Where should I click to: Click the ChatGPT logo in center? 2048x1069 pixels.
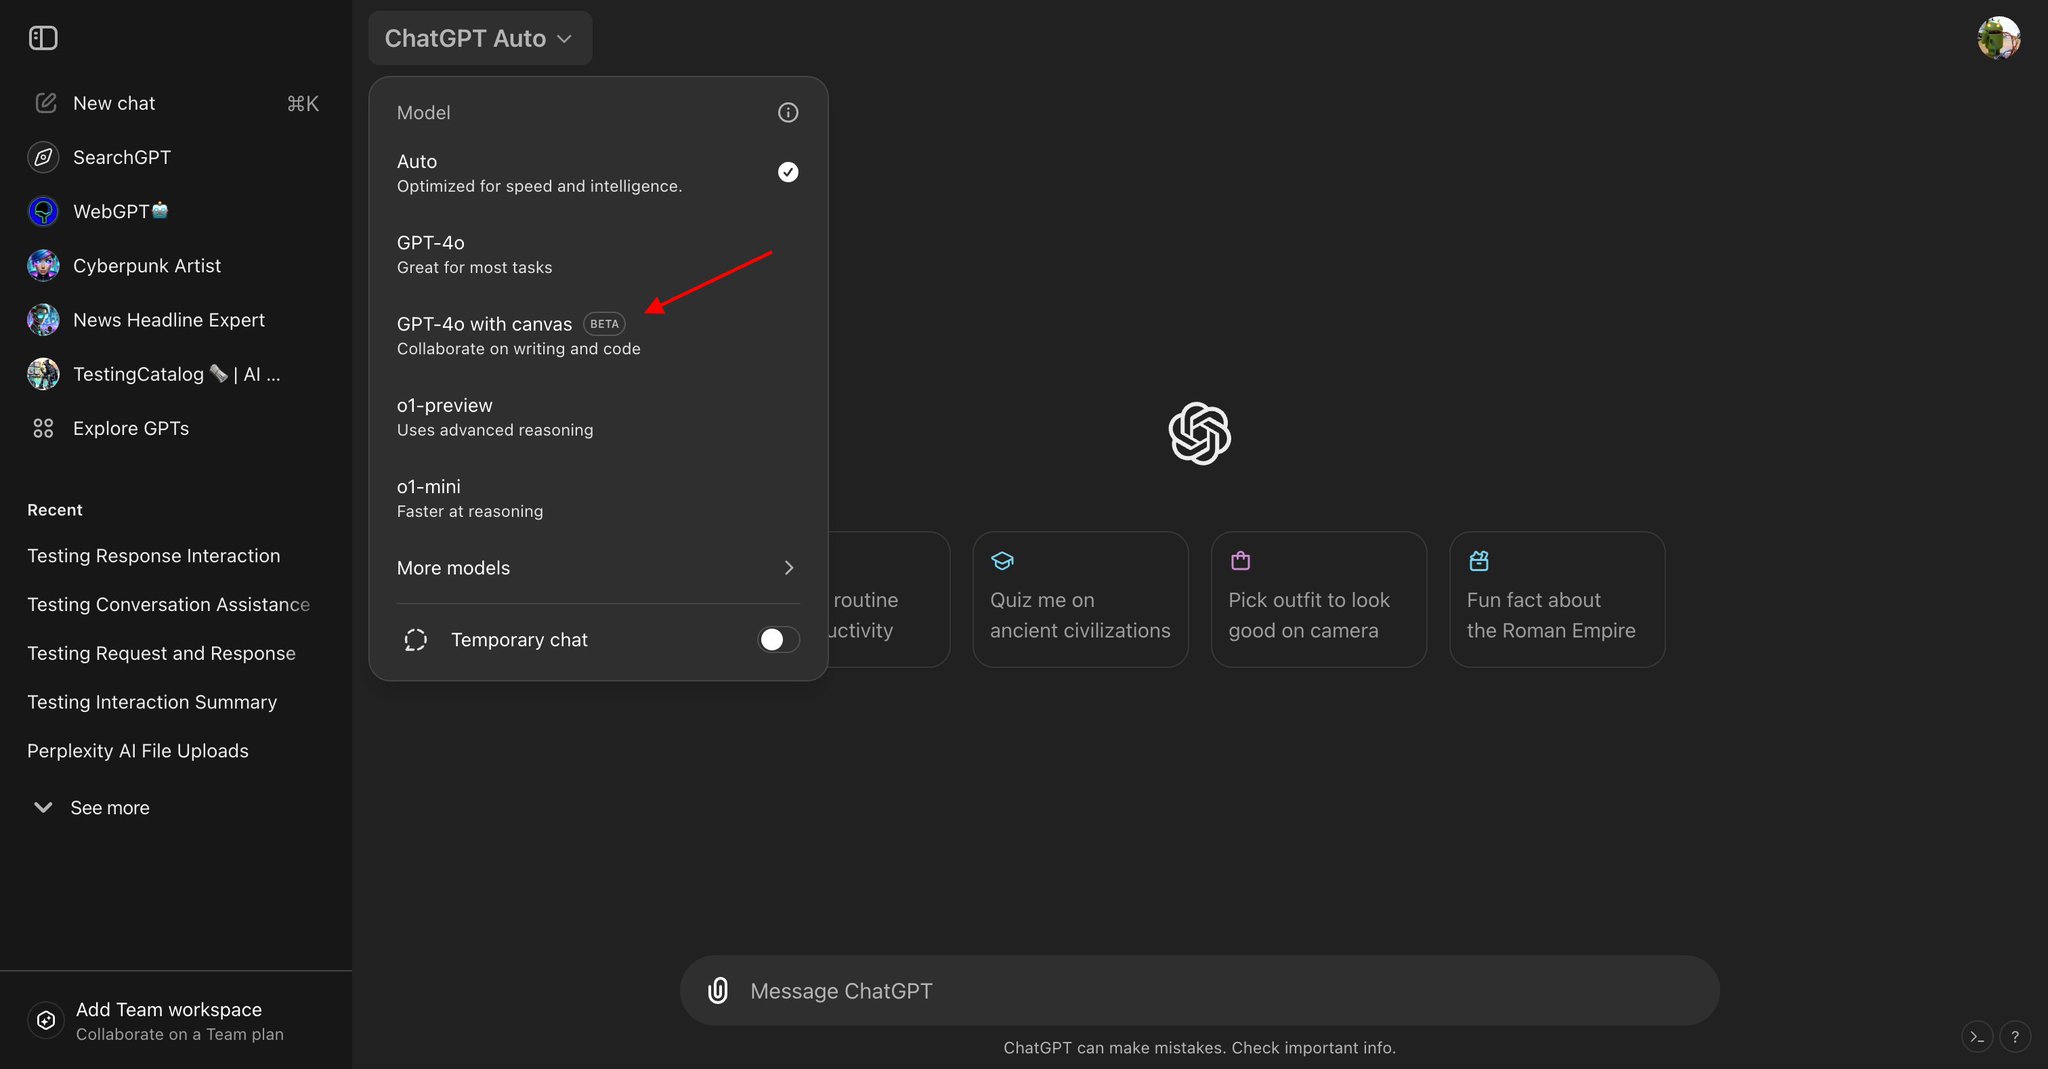click(x=1199, y=433)
